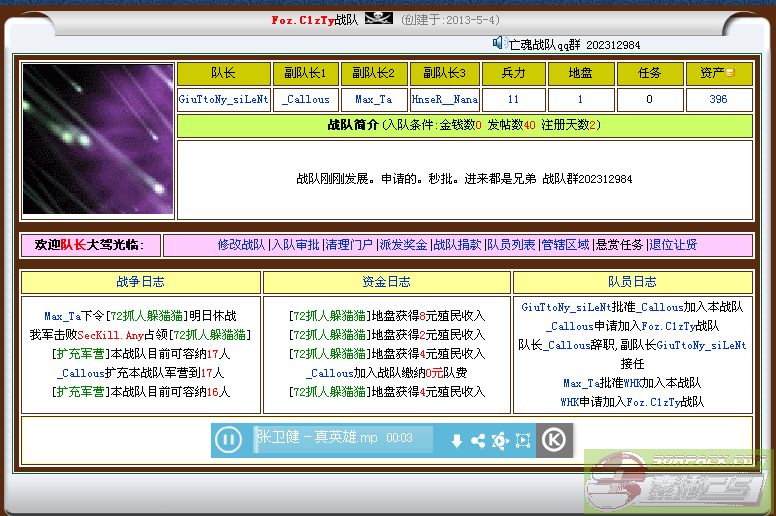Click 退位让贤 menu option
Image resolution: width=776 pixels, height=516 pixels.
[673, 245]
